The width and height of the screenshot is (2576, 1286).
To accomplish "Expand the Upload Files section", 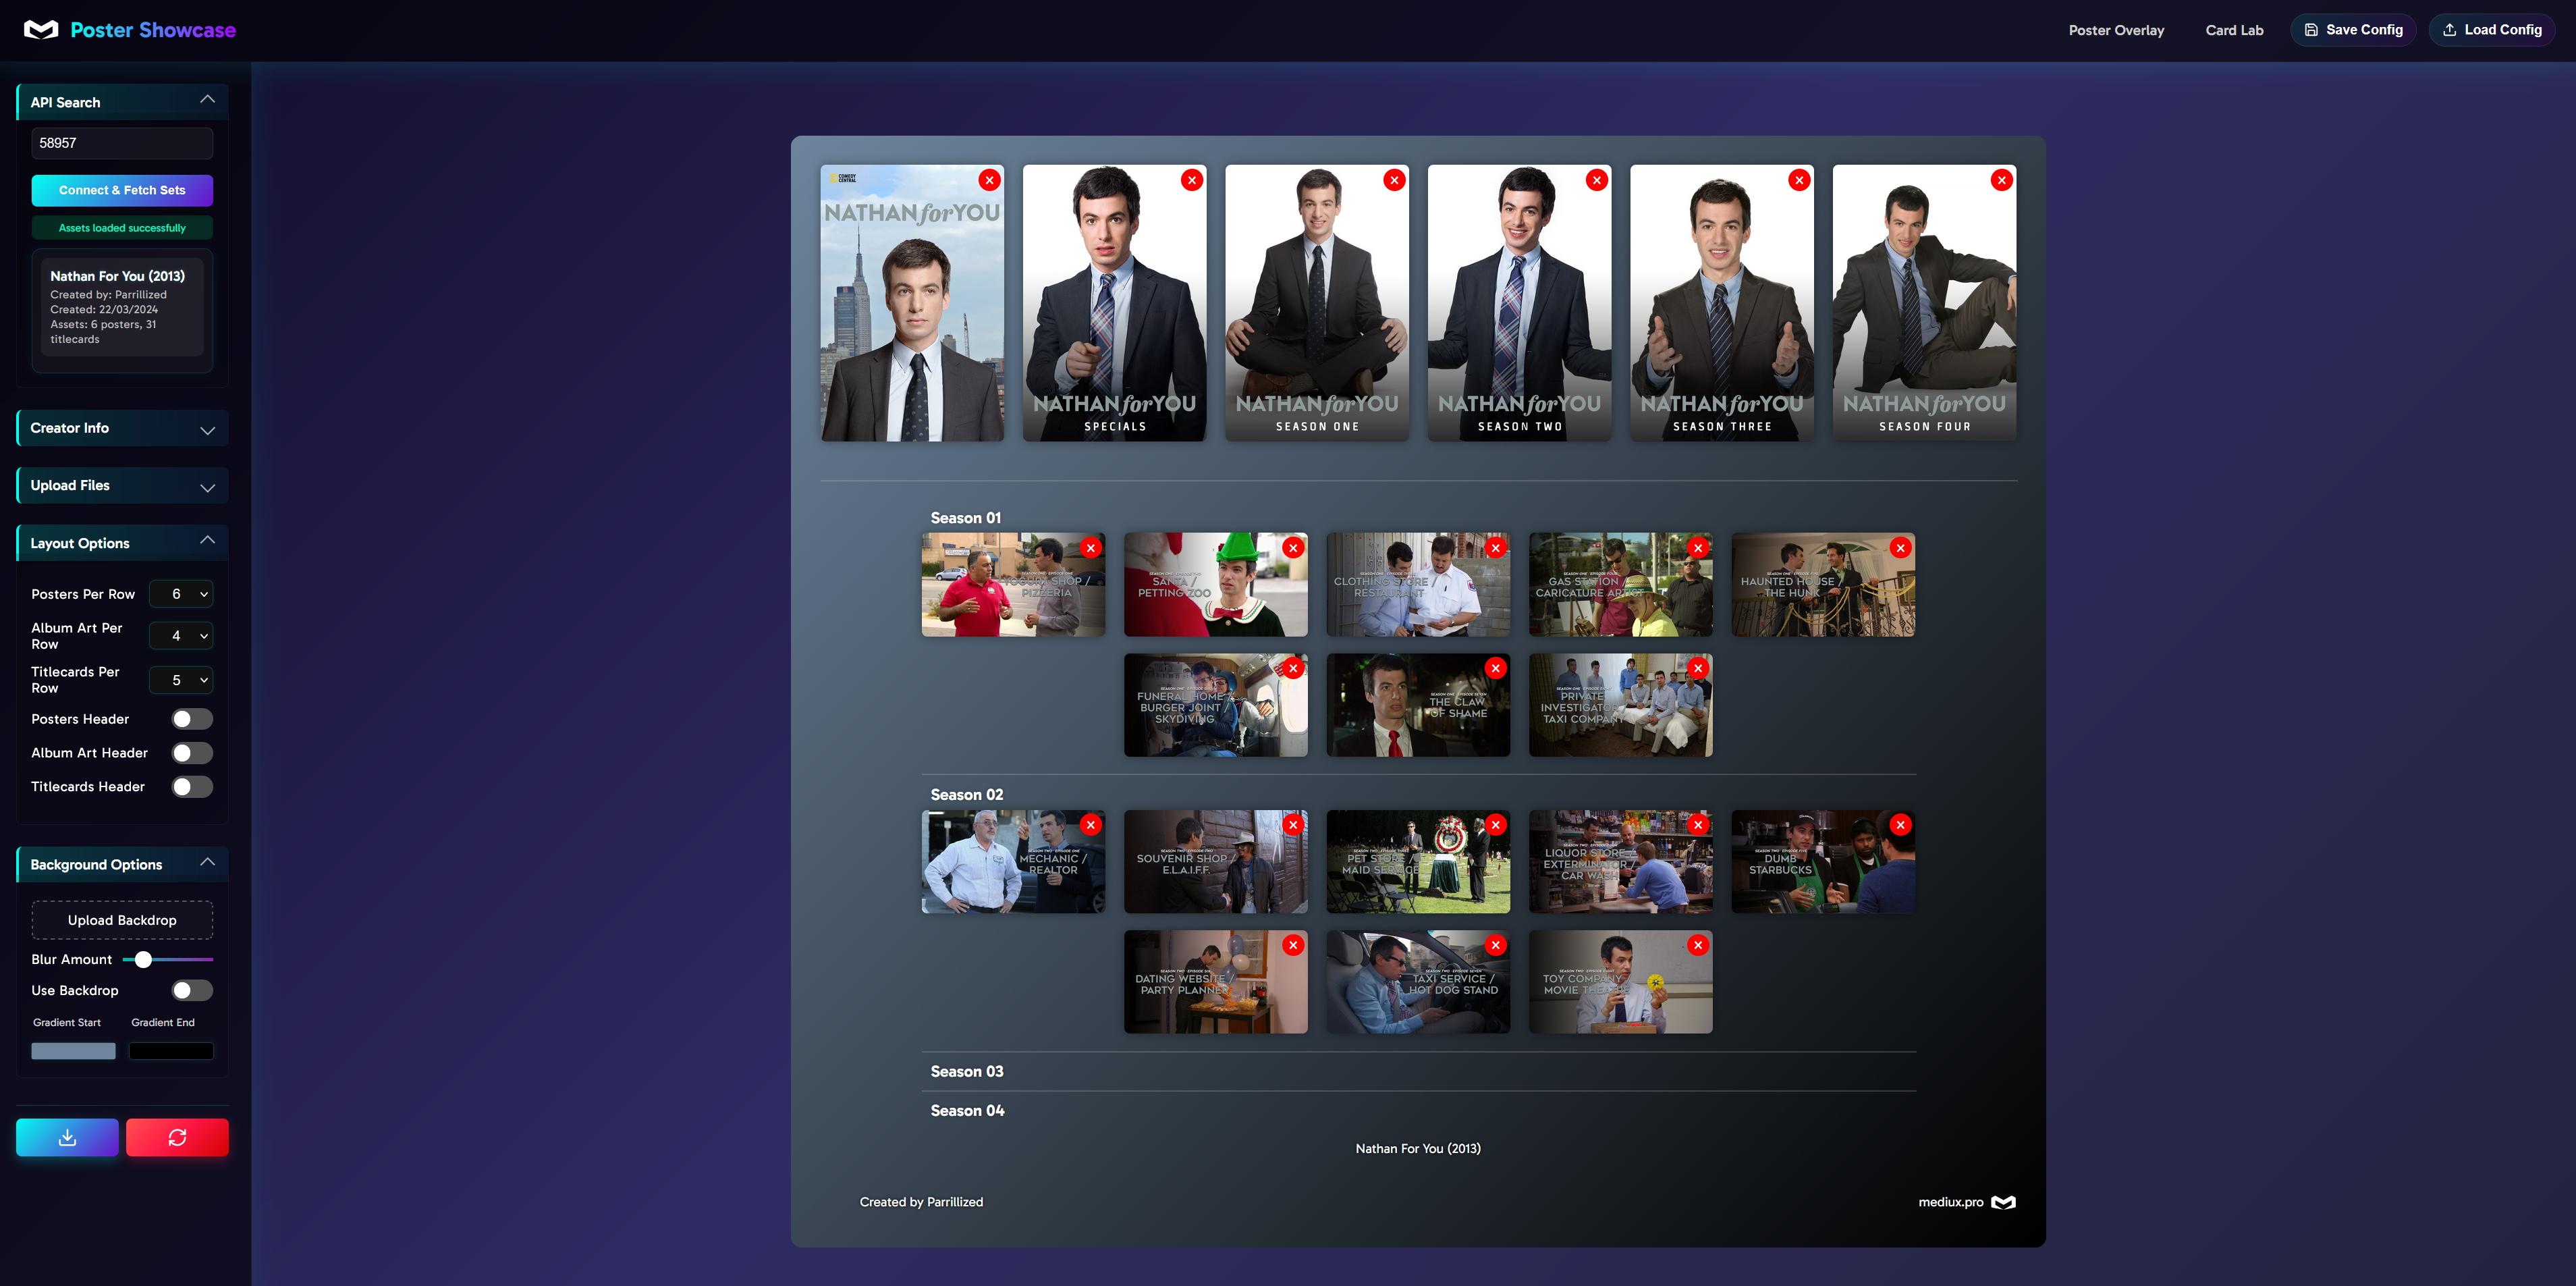I will [x=123, y=486].
